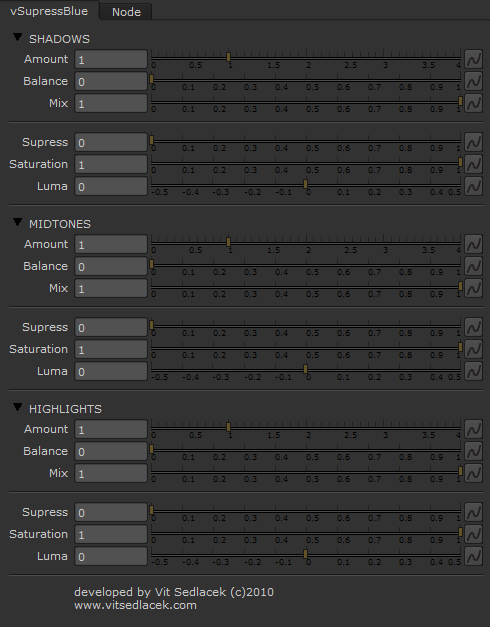Screen dimensions: 490x627
Task: Click the Highlights Saturation value field
Action: pyautogui.click(x=111, y=535)
